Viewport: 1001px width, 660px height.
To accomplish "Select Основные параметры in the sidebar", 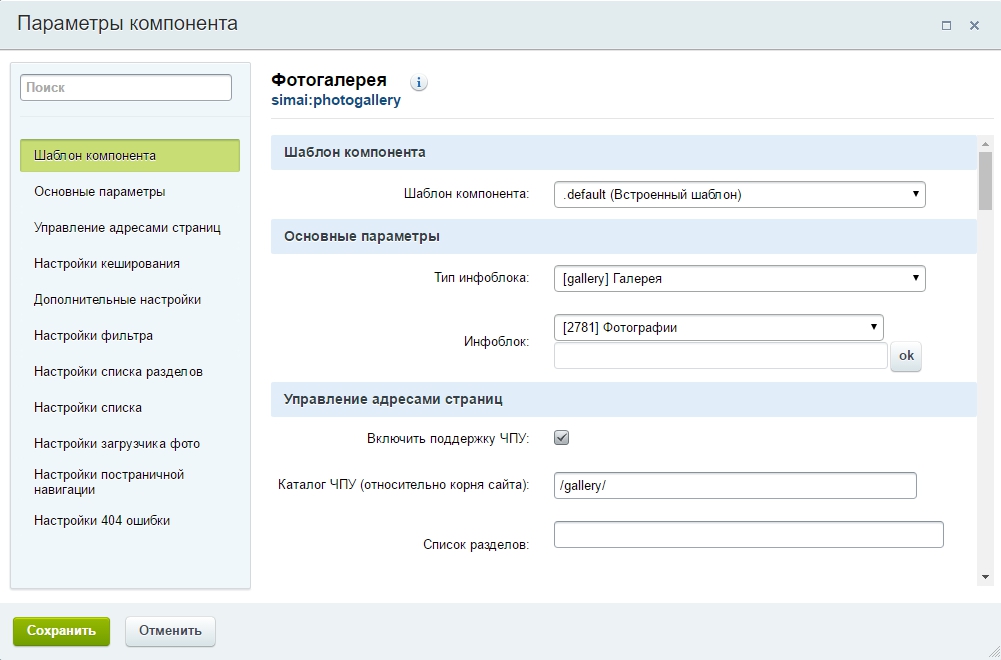I will [100, 192].
